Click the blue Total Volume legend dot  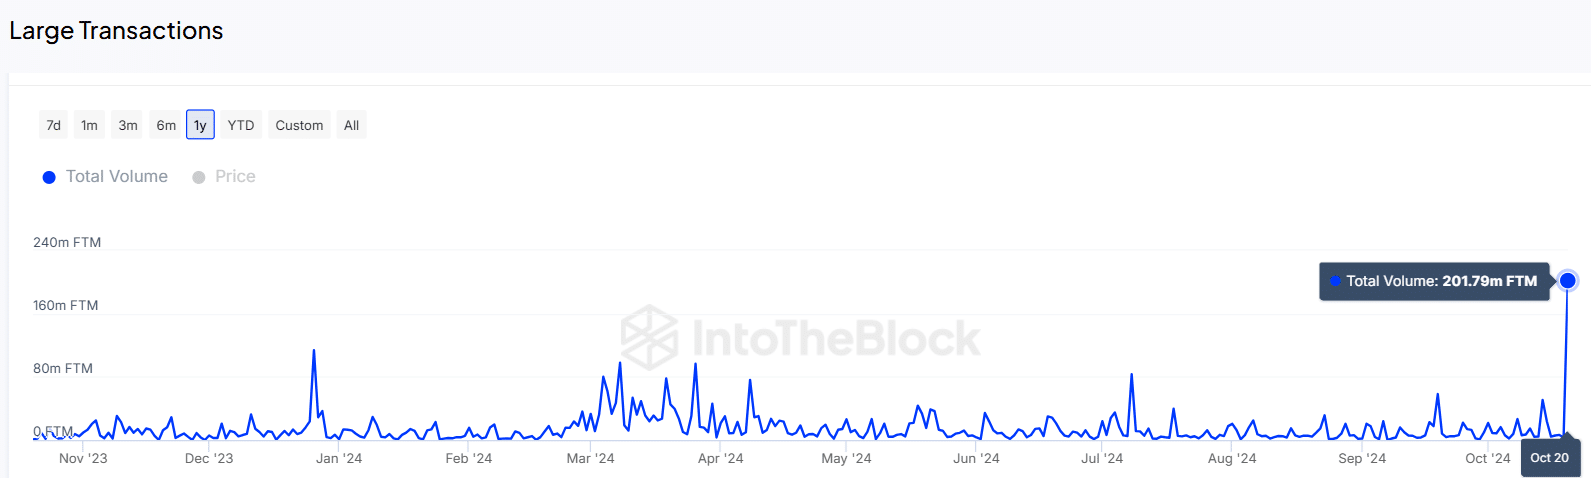(x=49, y=177)
